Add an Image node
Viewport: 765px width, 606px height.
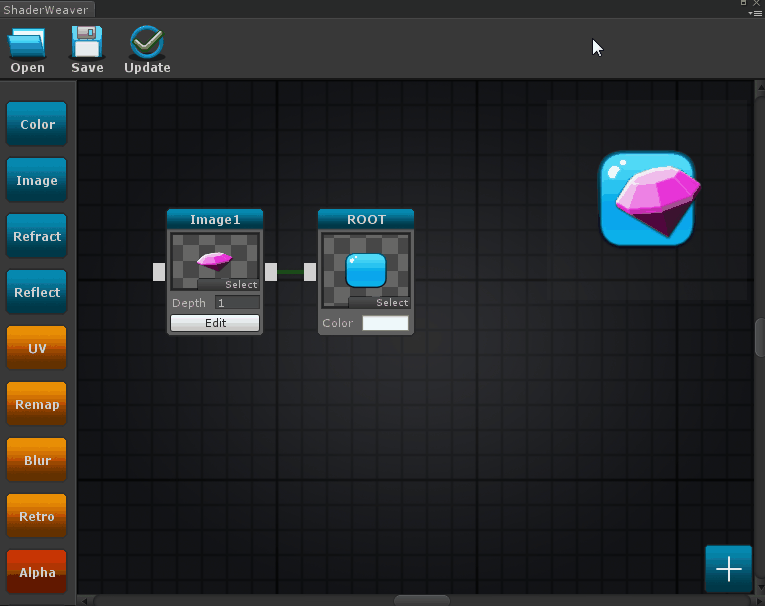point(37,180)
